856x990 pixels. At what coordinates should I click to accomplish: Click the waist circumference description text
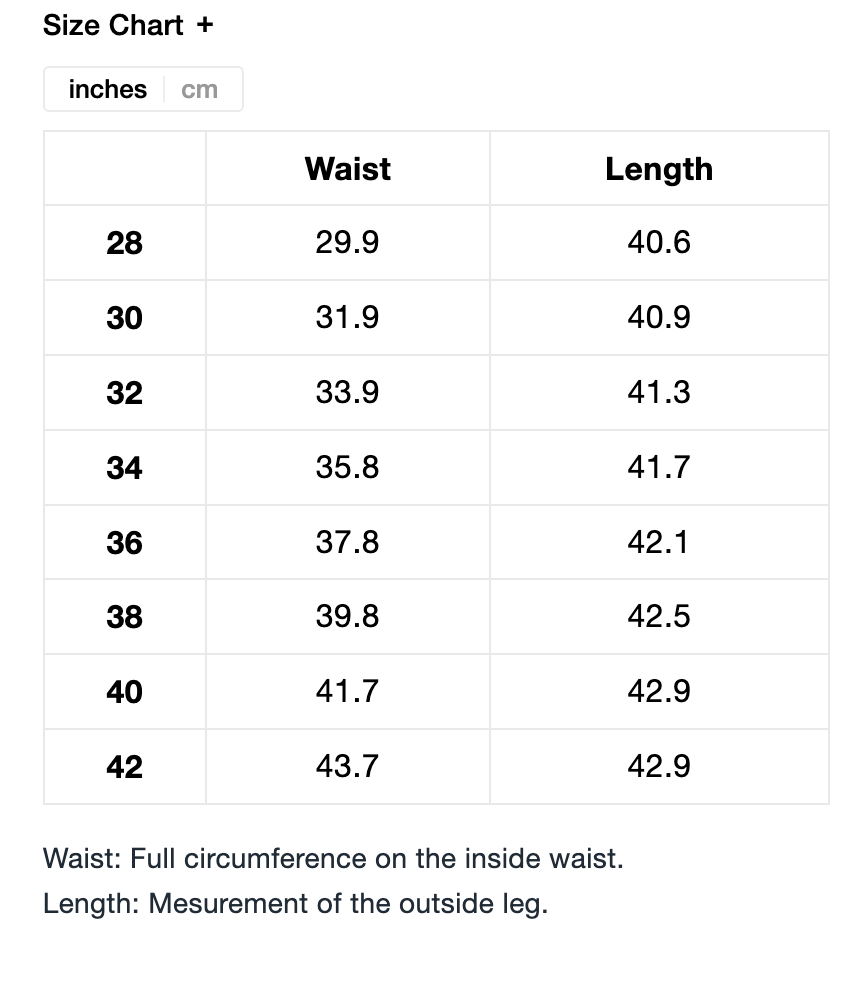tap(333, 859)
